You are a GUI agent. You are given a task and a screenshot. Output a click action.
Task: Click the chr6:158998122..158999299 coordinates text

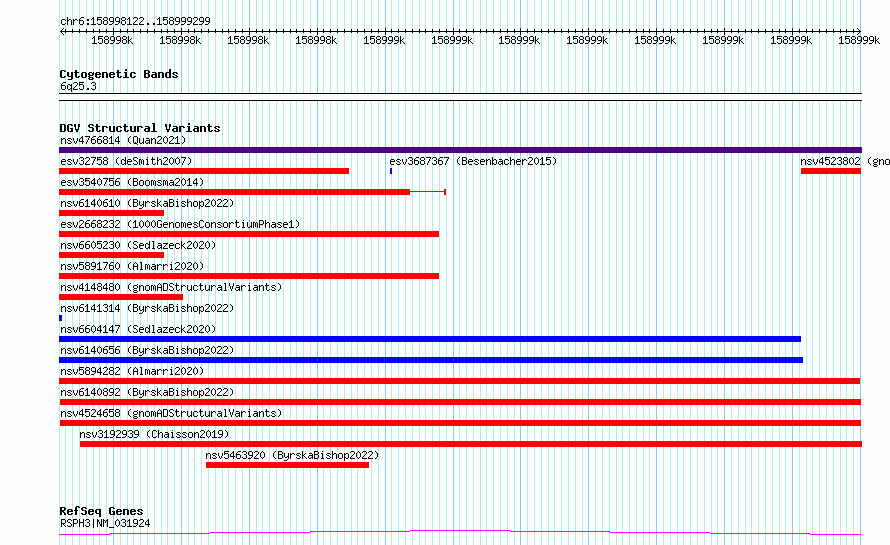coord(135,21)
